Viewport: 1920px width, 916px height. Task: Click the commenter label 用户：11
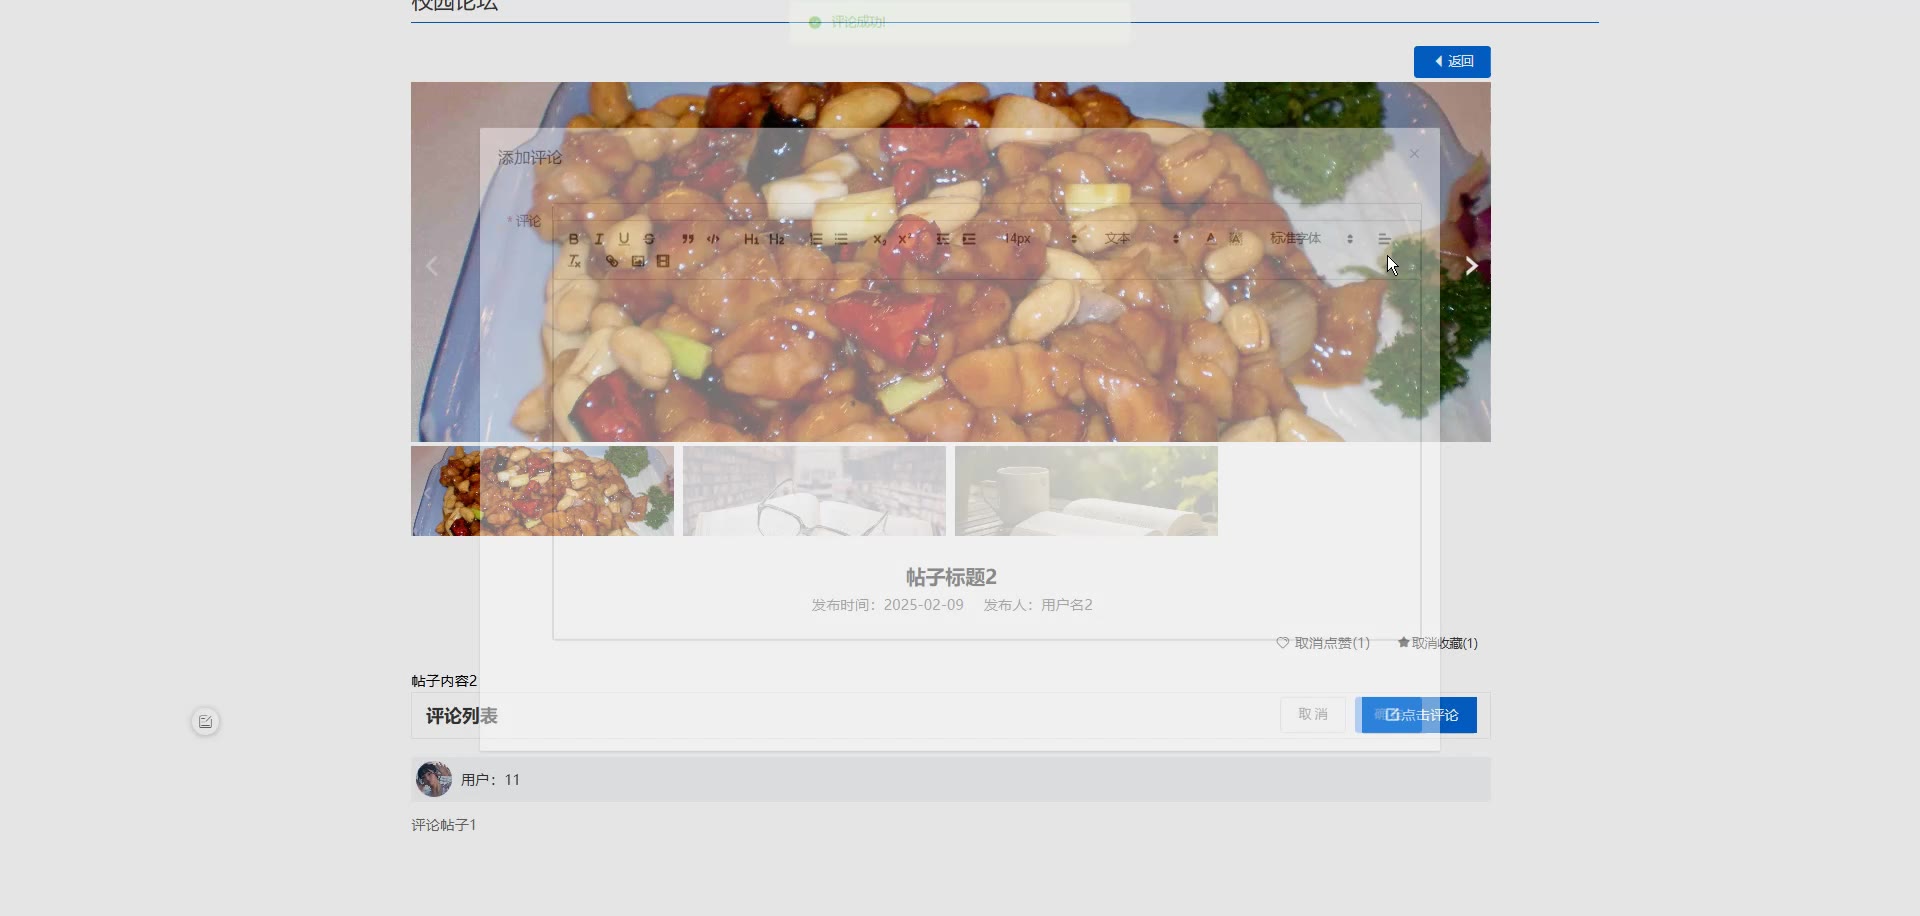(x=490, y=780)
